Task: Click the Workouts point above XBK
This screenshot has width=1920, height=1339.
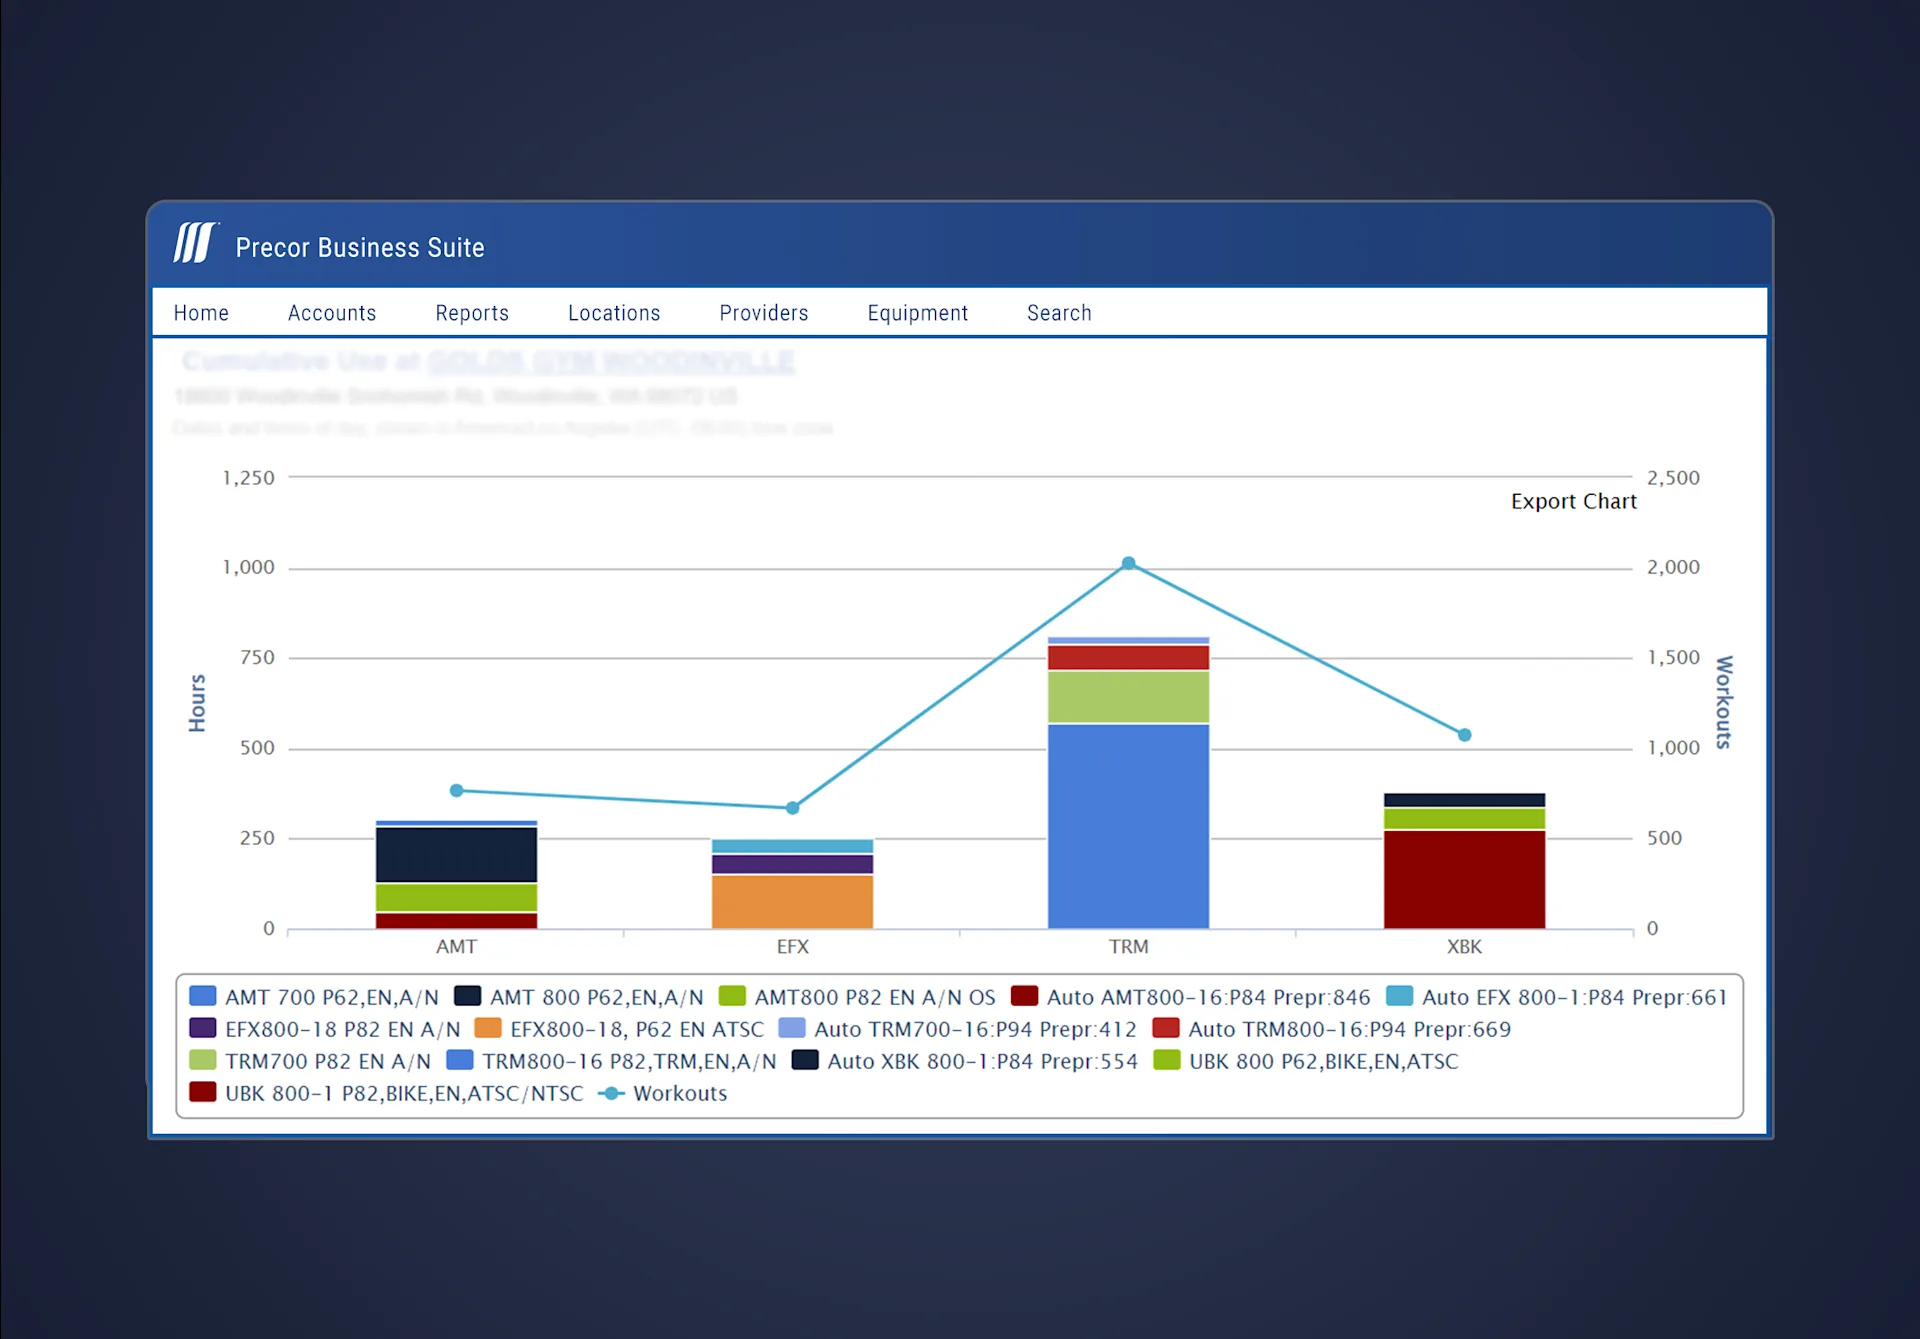Action: click(1464, 734)
